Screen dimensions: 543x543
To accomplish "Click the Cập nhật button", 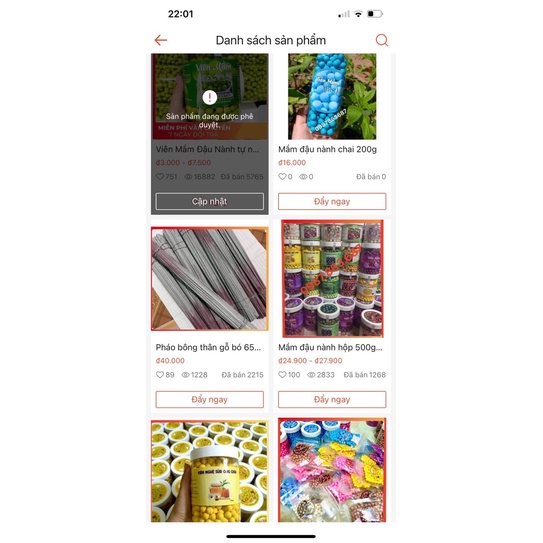I will (210, 201).
